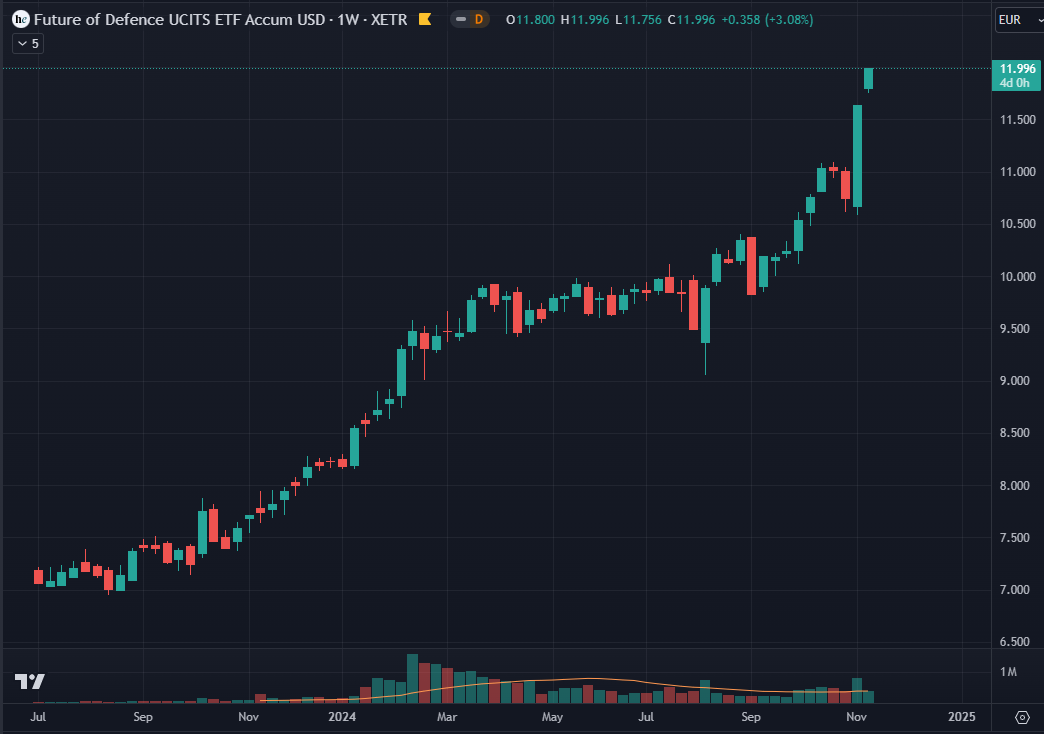1044x734 pixels.
Task: Click the 8.000 price axis label
Action: (1015, 486)
